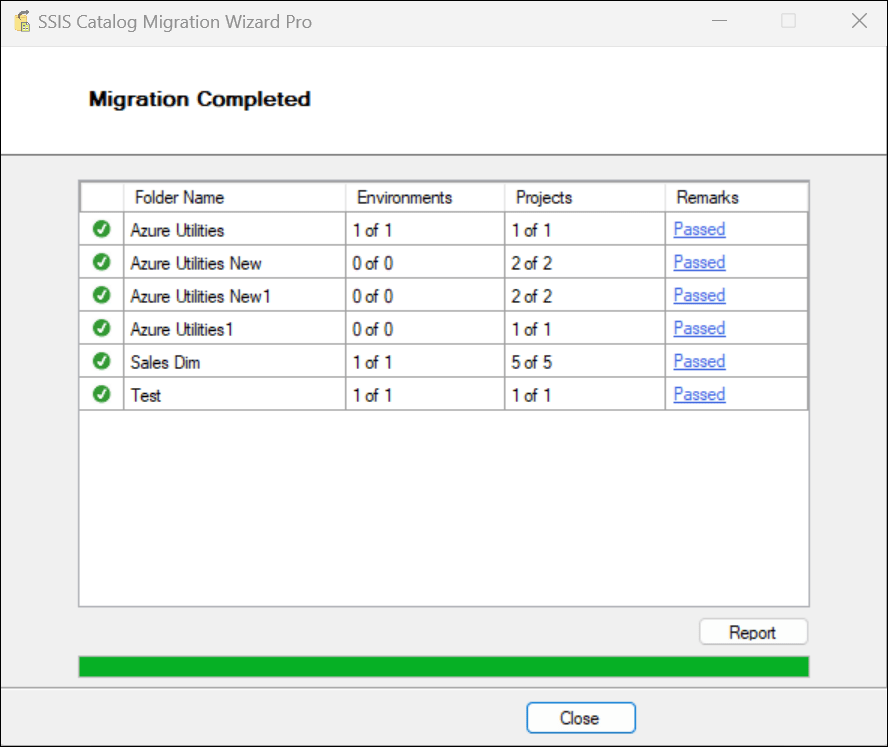View Passed details for Azure Utilities New1
The width and height of the screenshot is (888, 747).
698,295
